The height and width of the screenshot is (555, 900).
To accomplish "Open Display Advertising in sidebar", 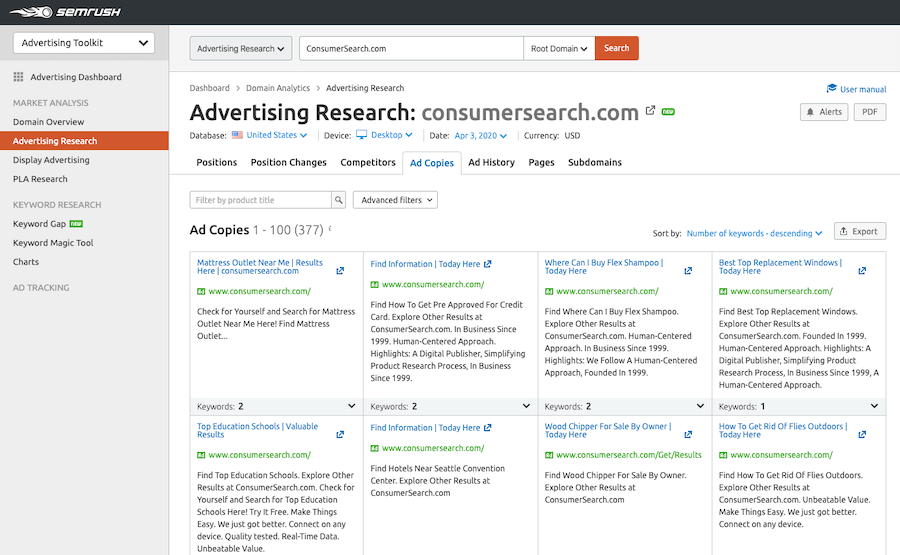I will pyautogui.click(x=51, y=160).
